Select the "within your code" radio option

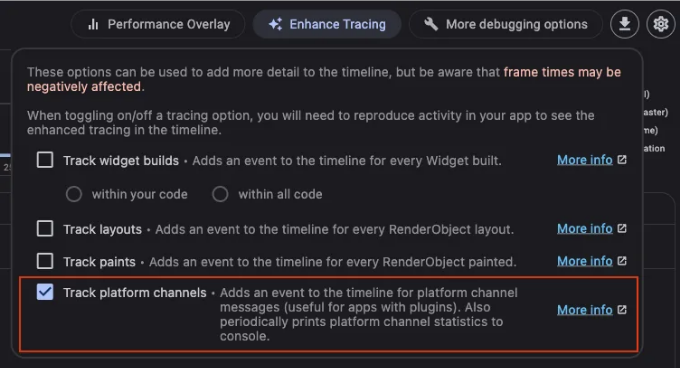tap(74, 194)
